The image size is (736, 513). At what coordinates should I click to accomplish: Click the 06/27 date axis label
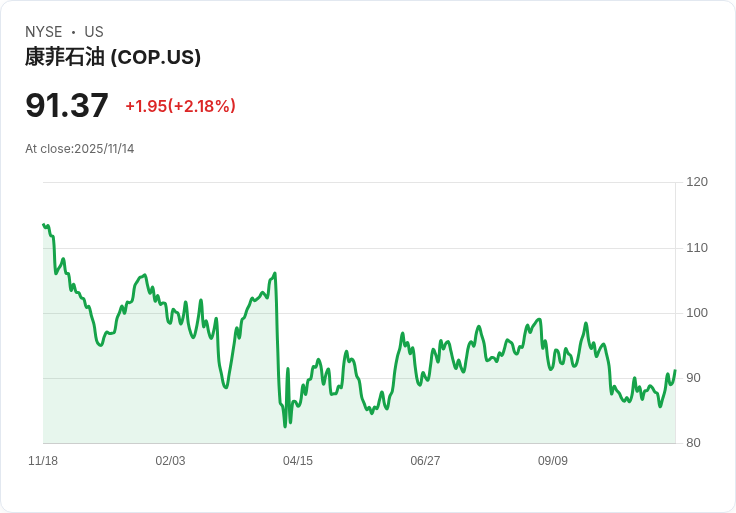425,461
